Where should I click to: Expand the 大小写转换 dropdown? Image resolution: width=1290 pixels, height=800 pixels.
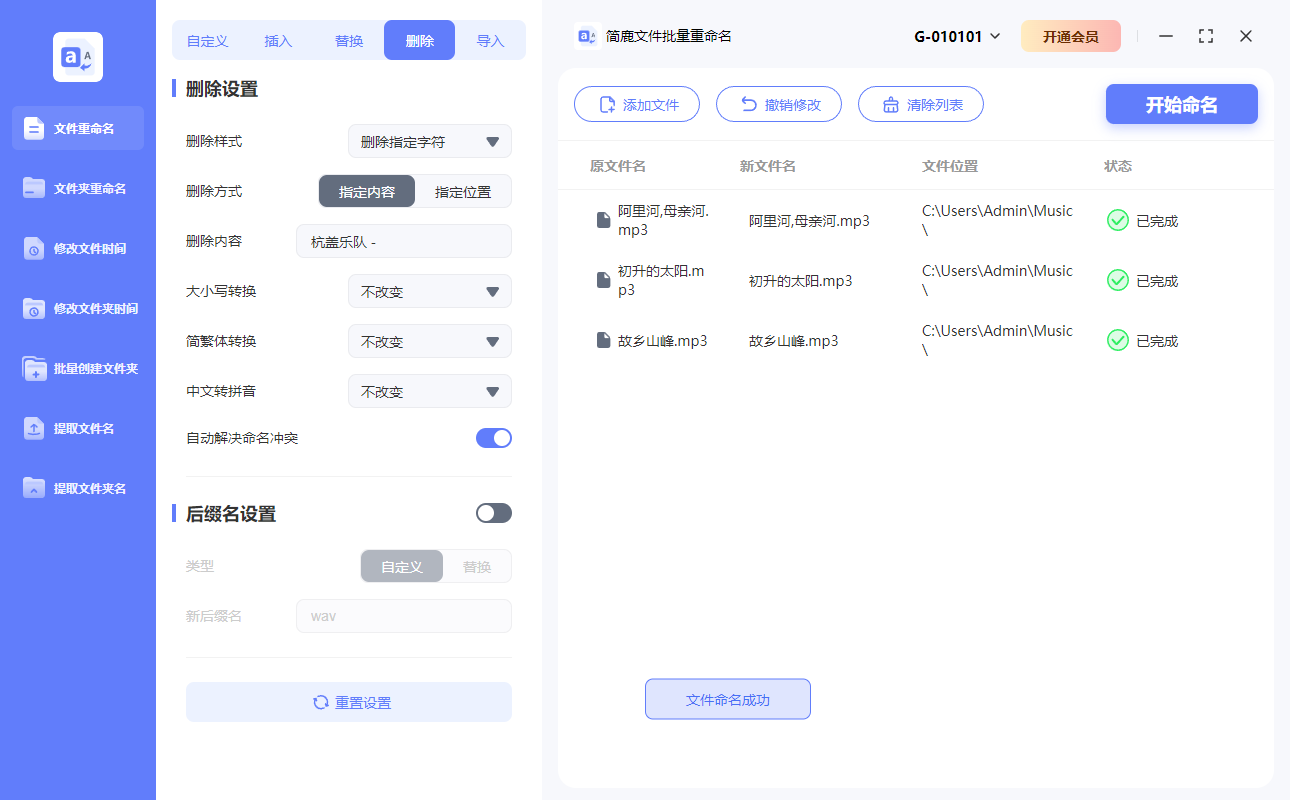[429, 291]
